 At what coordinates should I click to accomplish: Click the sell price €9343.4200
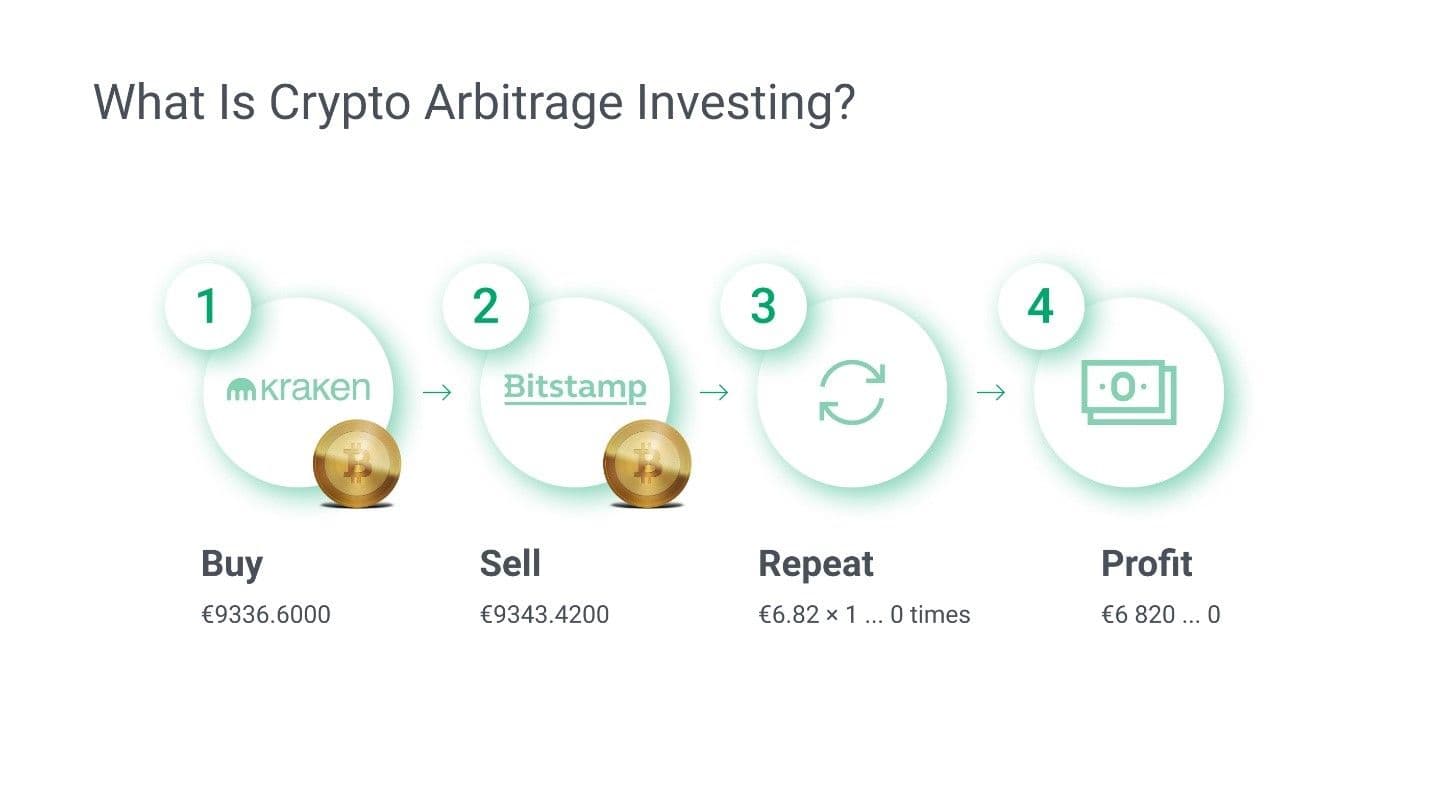(x=544, y=614)
